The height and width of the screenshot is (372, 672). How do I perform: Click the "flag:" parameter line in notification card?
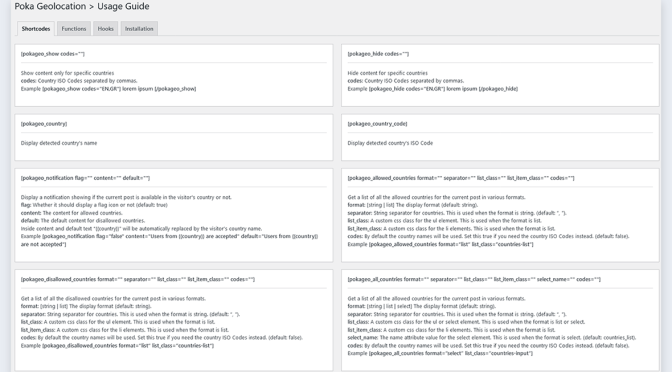[94, 205]
